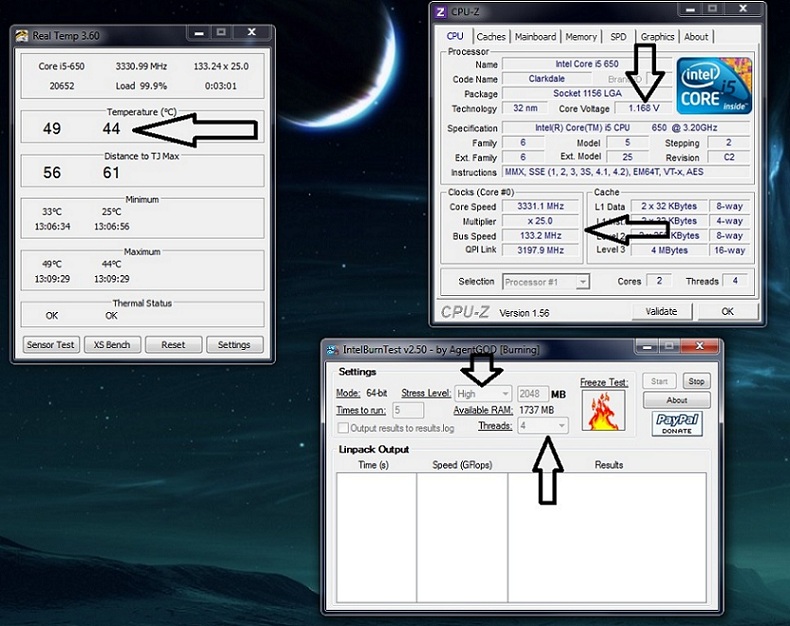Image resolution: width=790 pixels, height=626 pixels.
Task: Click the Bus Speed value 133.2 MHz
Action: pos(540,235)
